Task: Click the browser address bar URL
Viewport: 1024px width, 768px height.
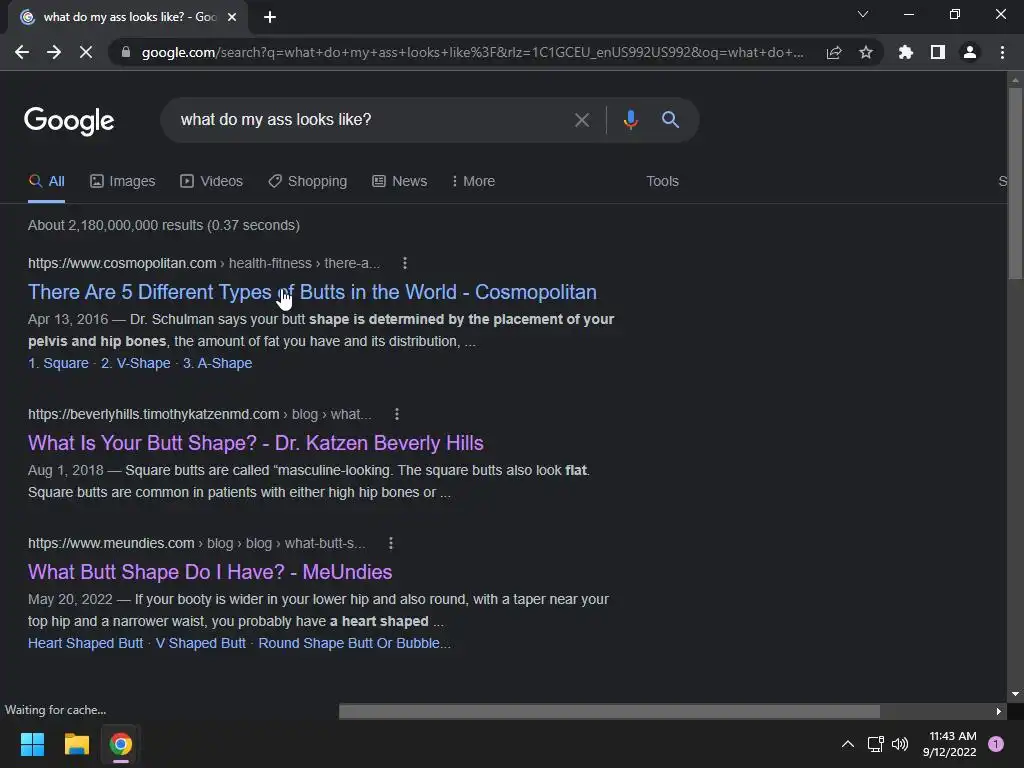Action: pos(472,52)
